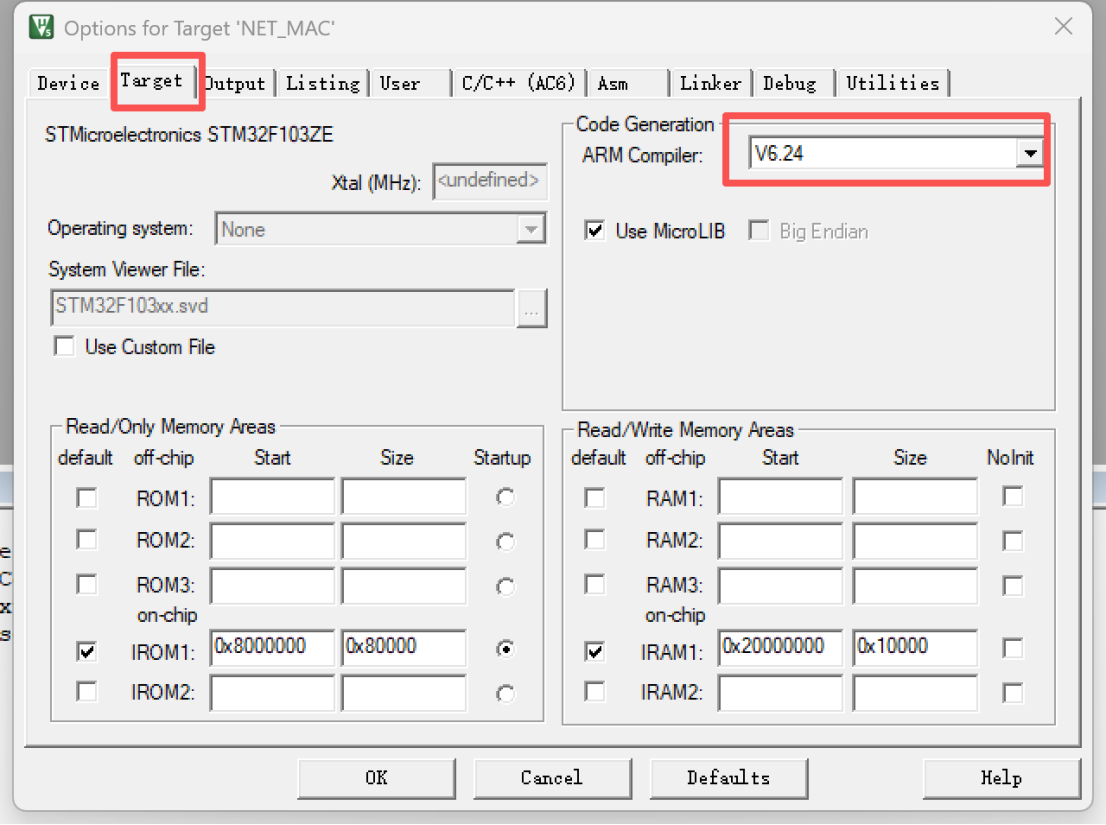Close the Options for Target dialog
Screen dimensions: 1106x825
click(1063, 27)
